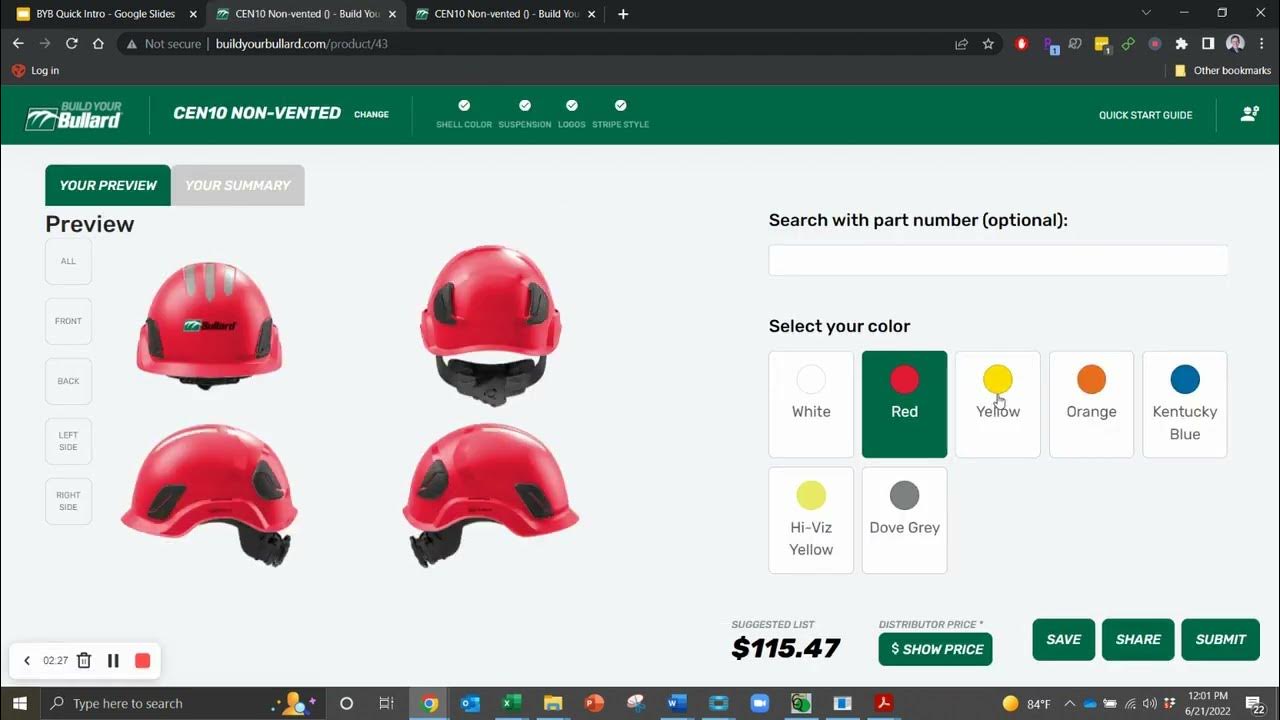Click the Change product link

371,114
